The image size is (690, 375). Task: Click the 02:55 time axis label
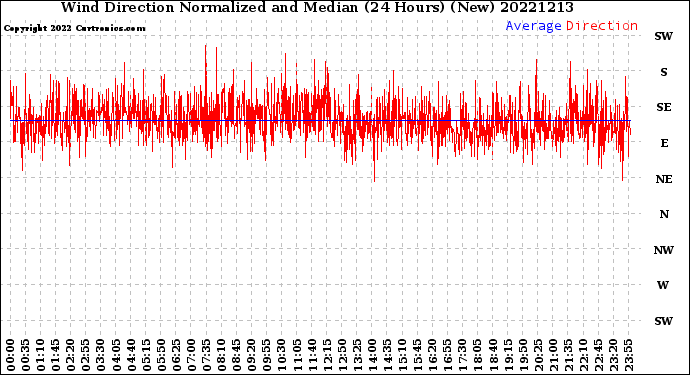86,355
